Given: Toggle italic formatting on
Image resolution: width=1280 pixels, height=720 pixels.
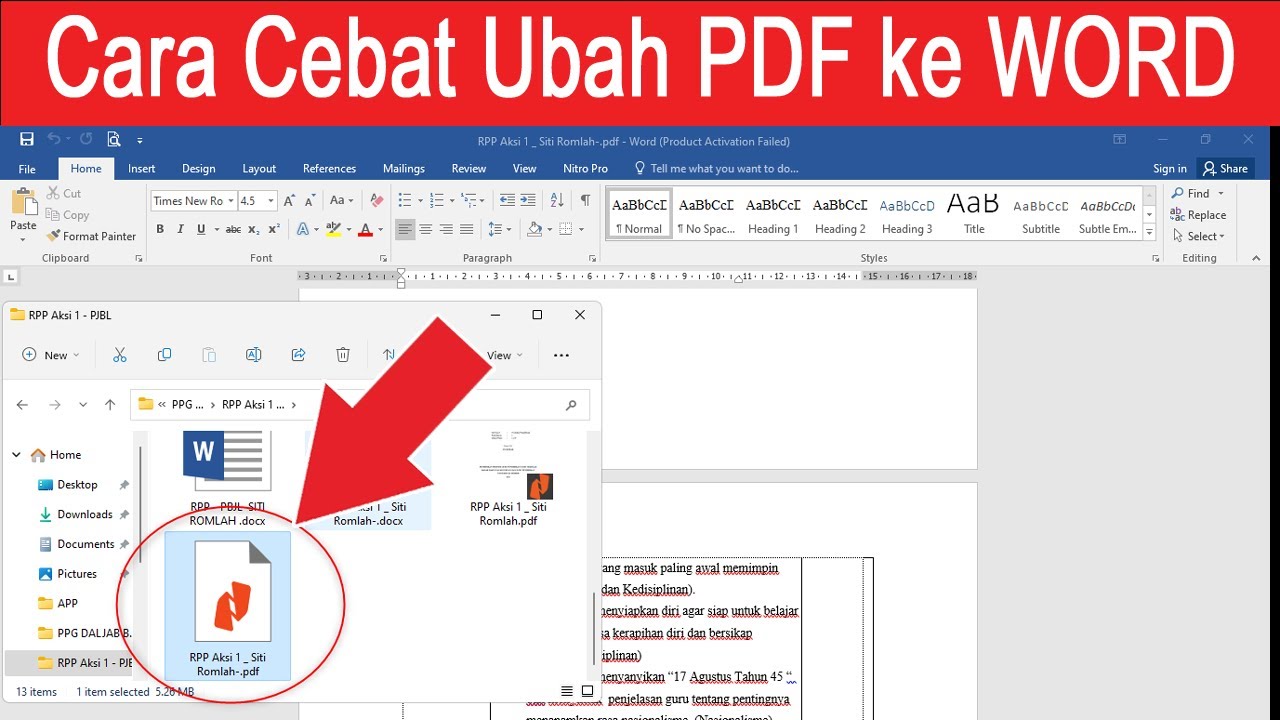Looking at the screenshot, I should (x=181, y=229).
